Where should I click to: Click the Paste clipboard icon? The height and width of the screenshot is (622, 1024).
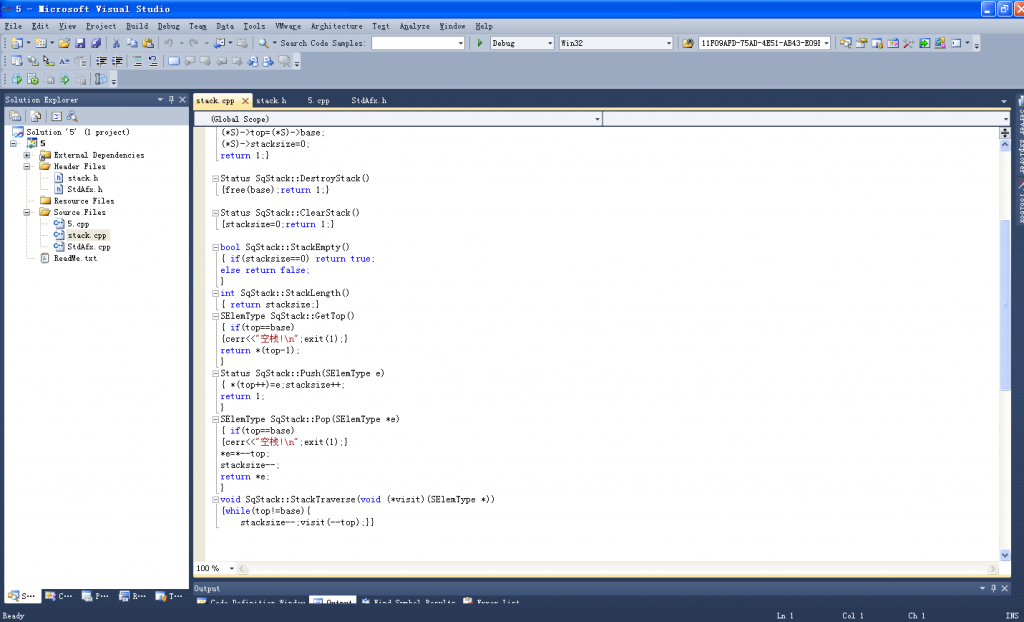(x=148, y=43)
